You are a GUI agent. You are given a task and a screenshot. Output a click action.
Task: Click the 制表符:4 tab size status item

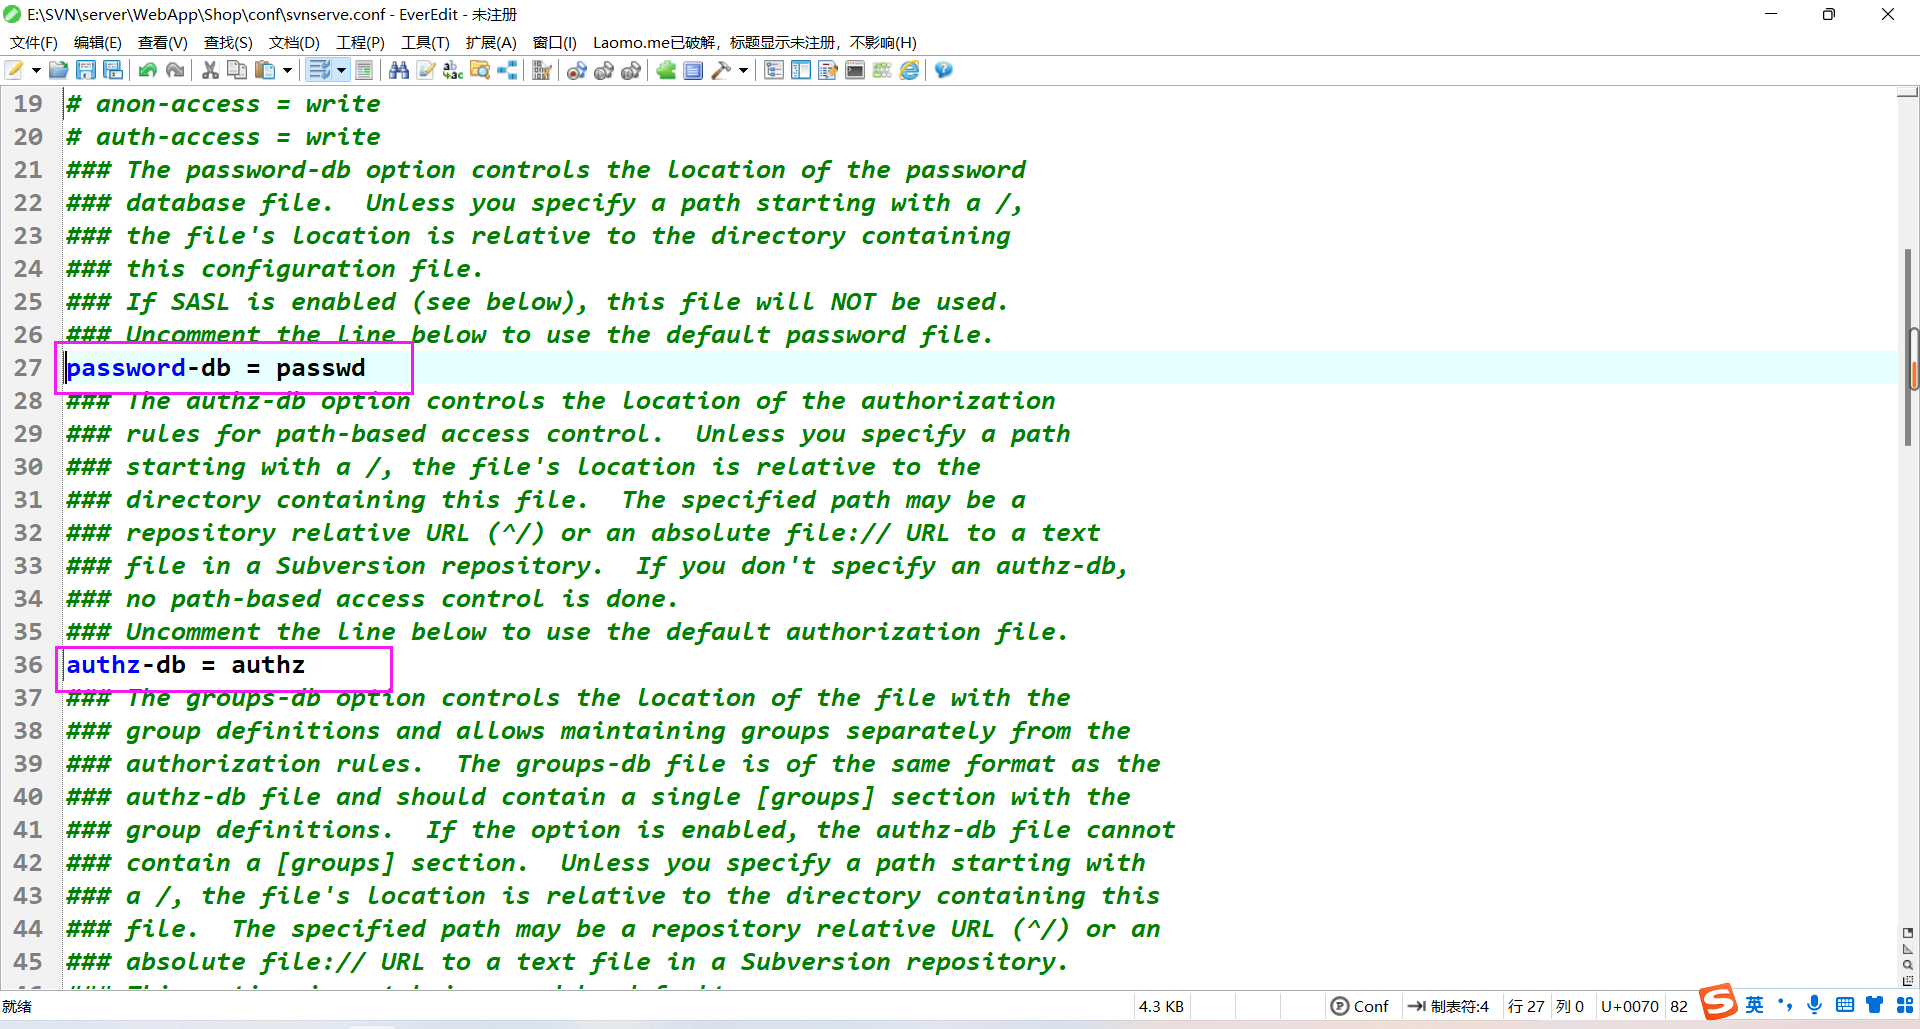coord(1449,1006)
